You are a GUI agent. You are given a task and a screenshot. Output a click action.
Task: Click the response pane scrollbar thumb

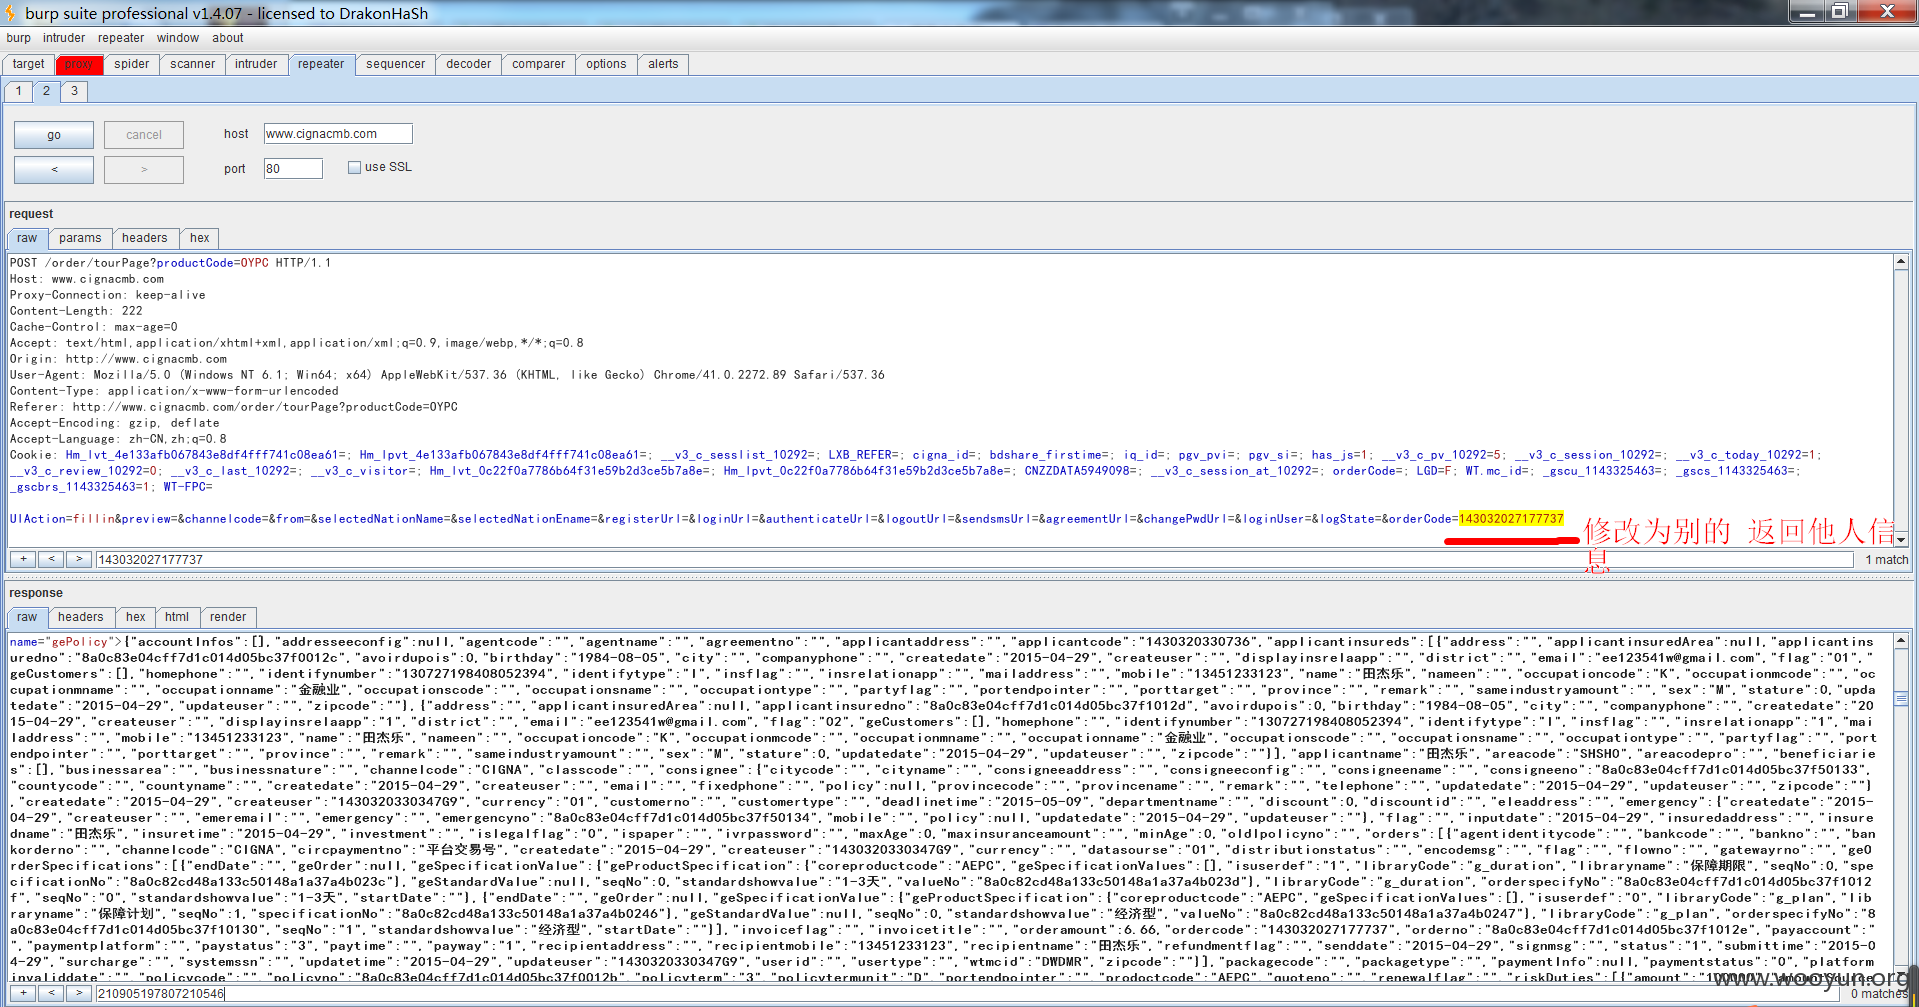click(x=1901, y=698)
